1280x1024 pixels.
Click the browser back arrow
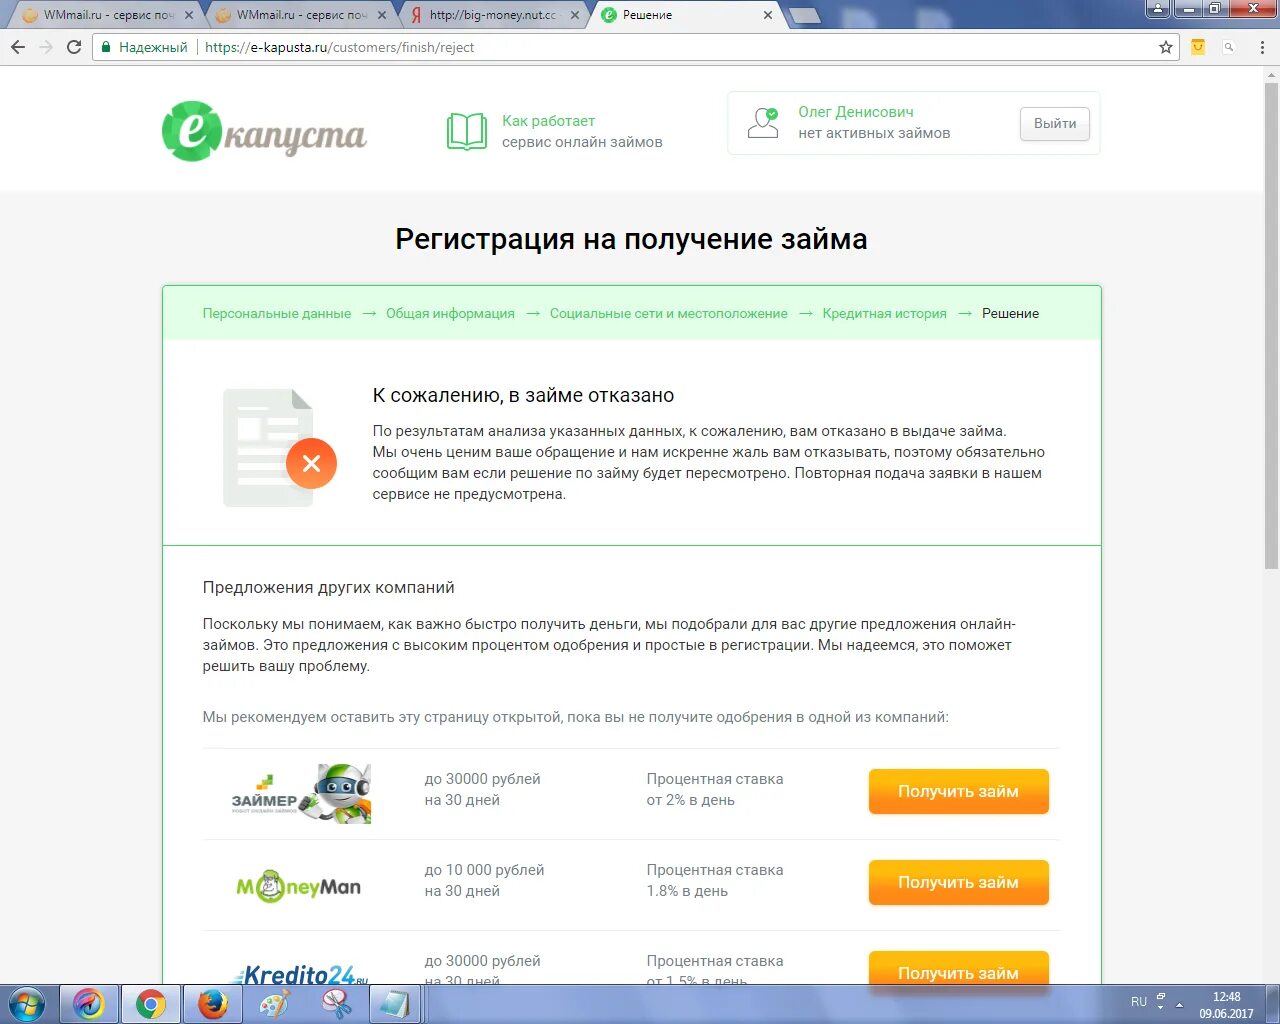click(x=18, y=46)
